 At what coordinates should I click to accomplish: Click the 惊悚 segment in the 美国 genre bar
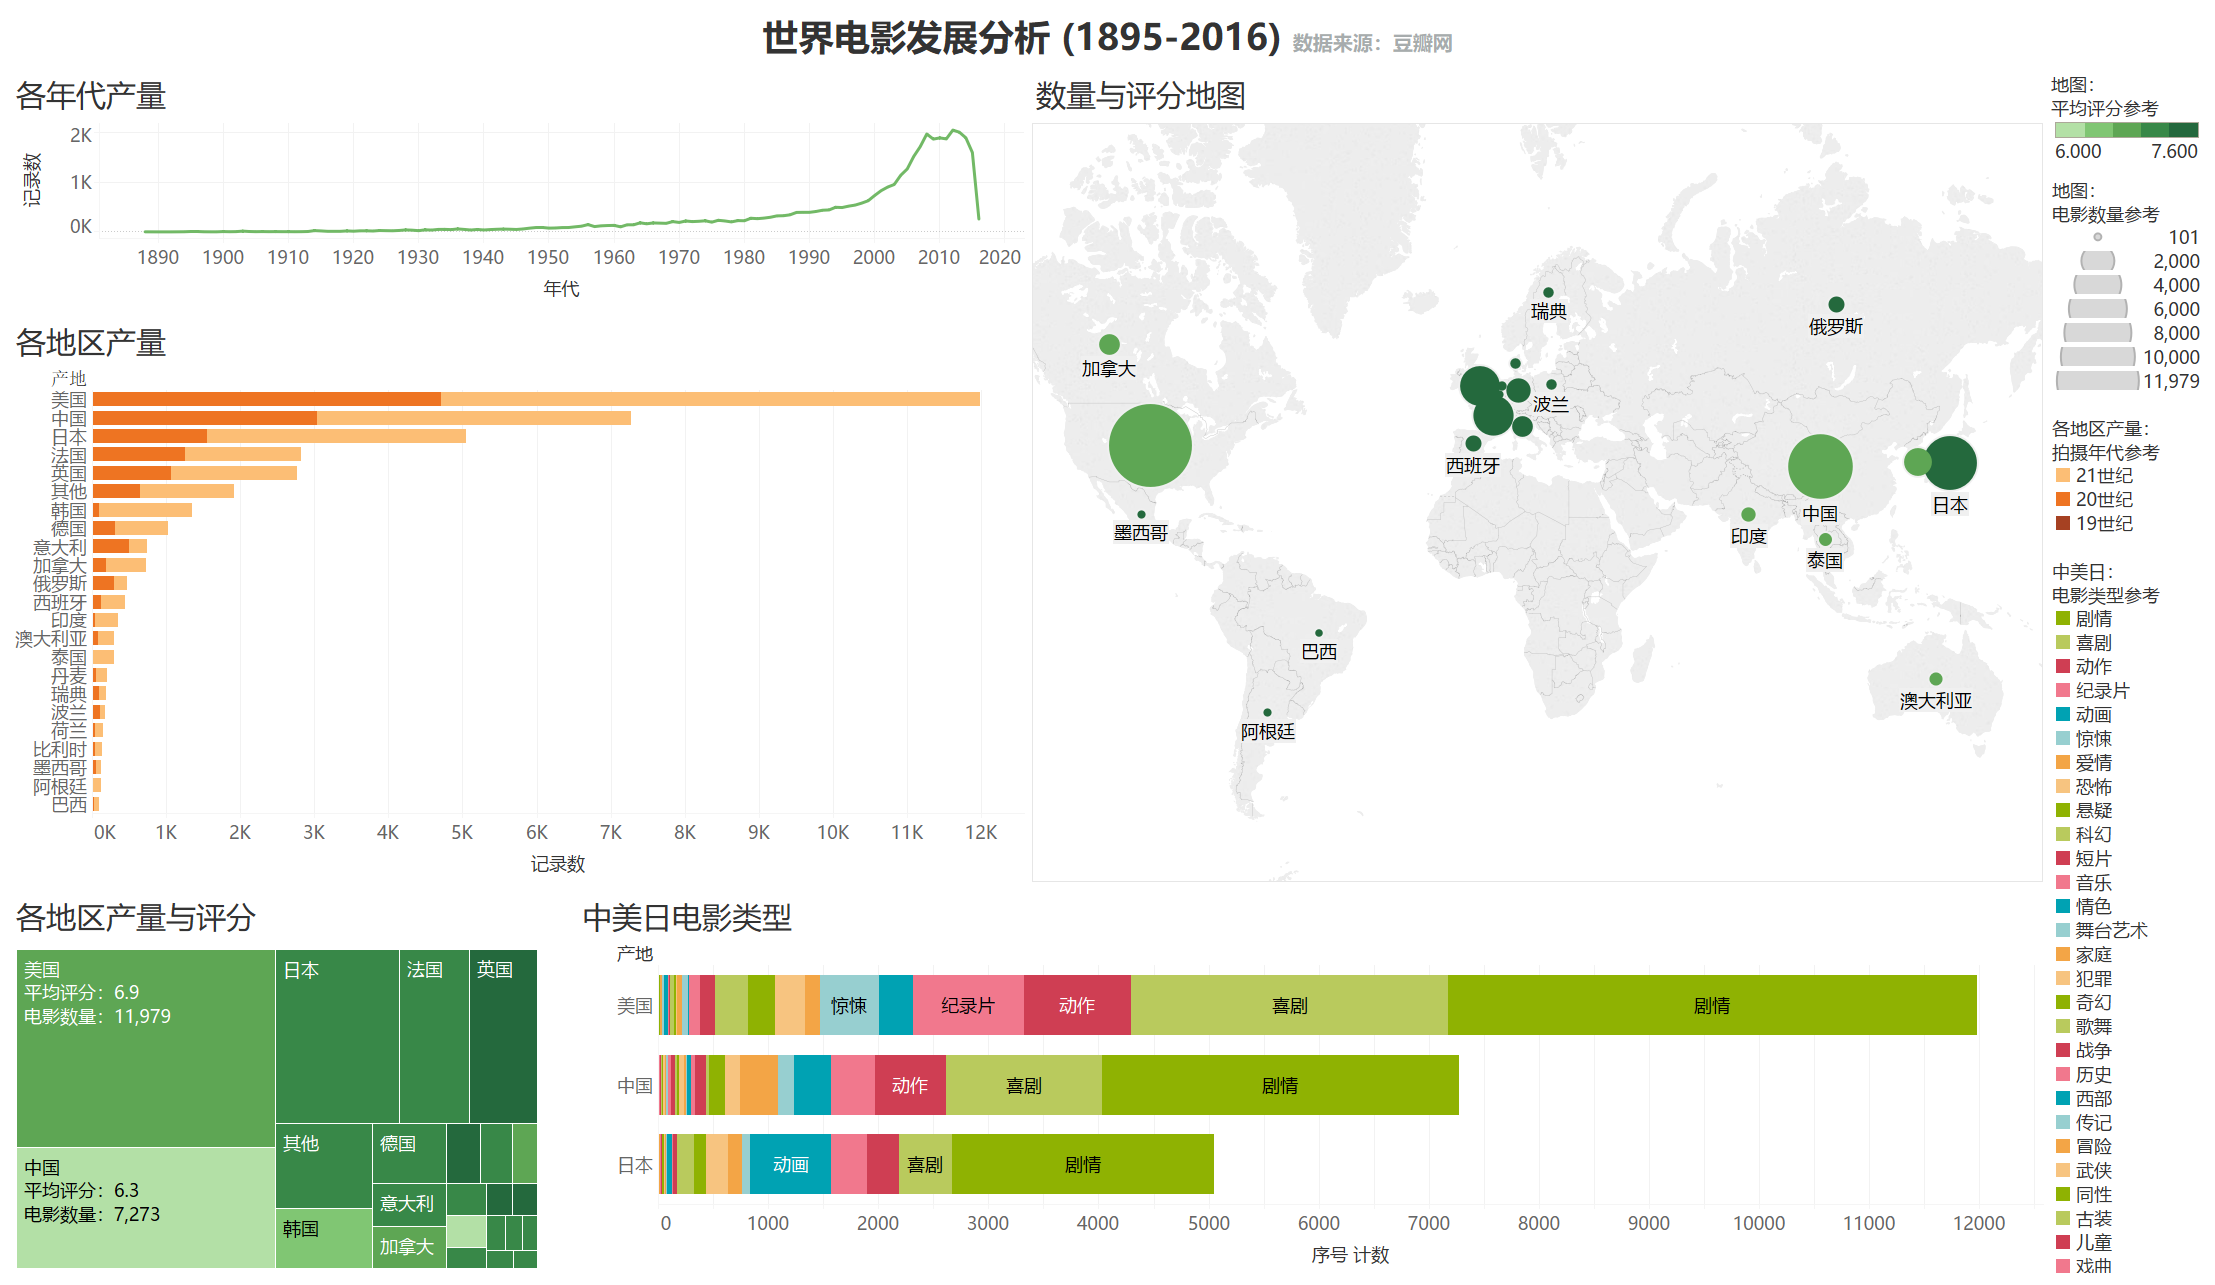pyautogui.click(x=849, y=1005)
